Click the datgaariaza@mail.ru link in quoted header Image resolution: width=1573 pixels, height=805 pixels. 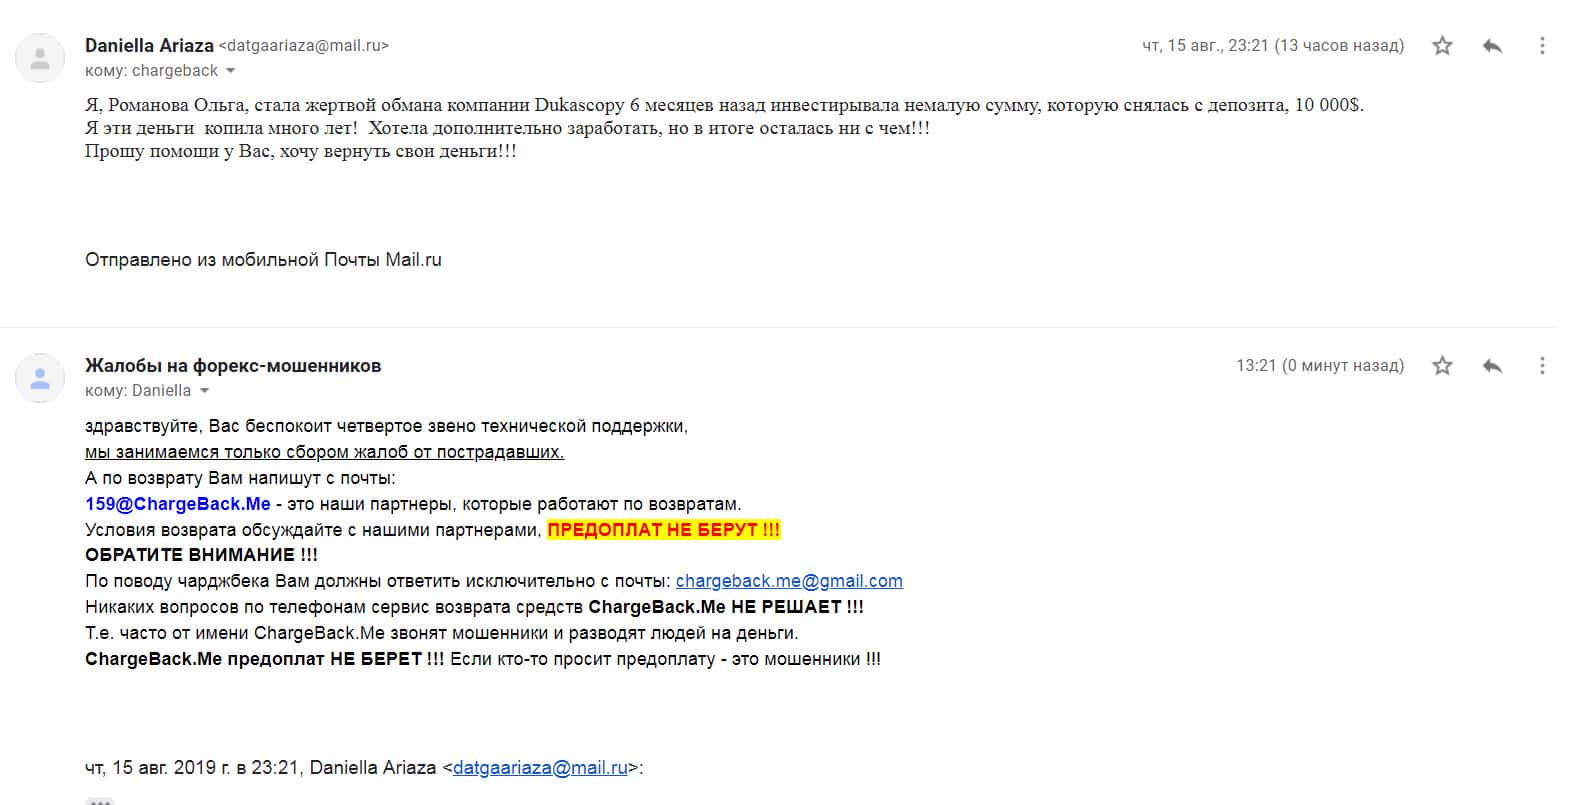(x=540, y=768)
